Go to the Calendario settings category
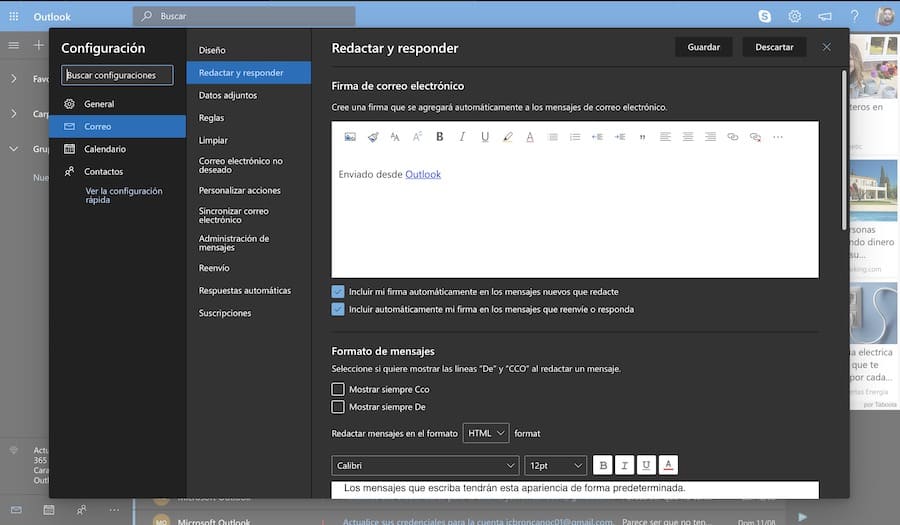The height and width of the screenshot is (525, 900). [105, 149]
